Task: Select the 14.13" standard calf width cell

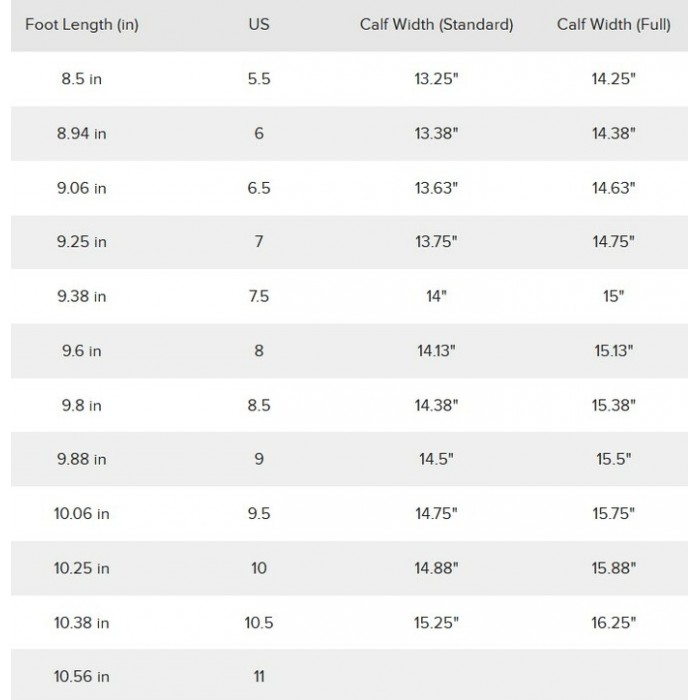Action: click(436, 351)
